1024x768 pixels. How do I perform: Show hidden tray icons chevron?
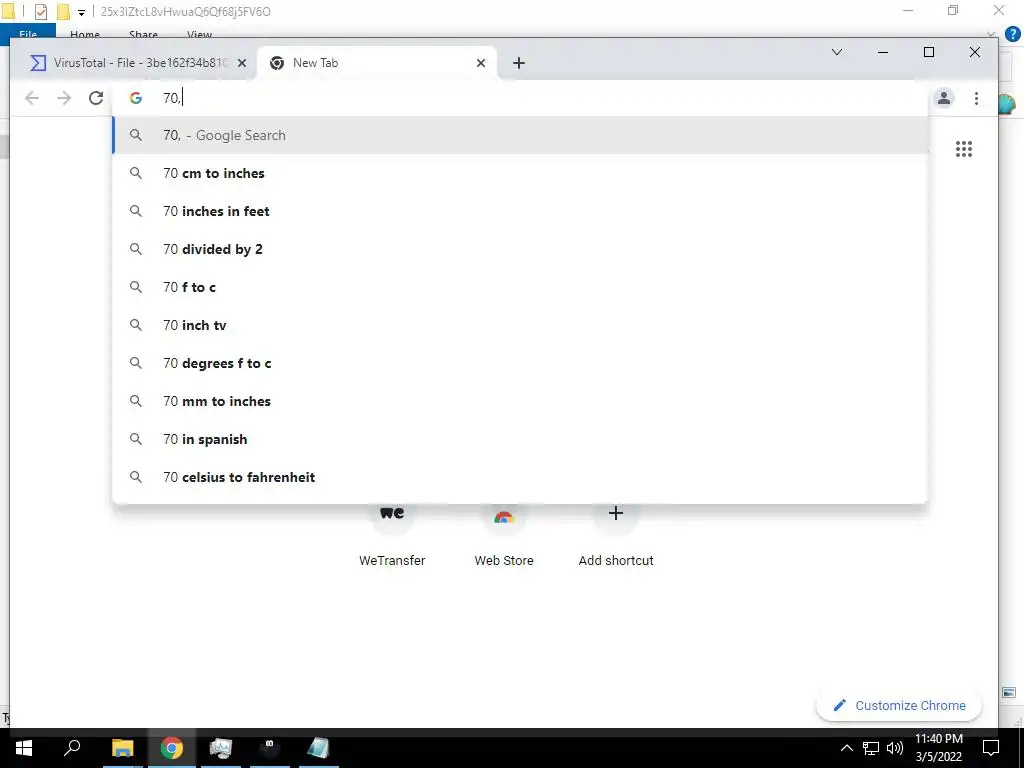click(846, 748)
